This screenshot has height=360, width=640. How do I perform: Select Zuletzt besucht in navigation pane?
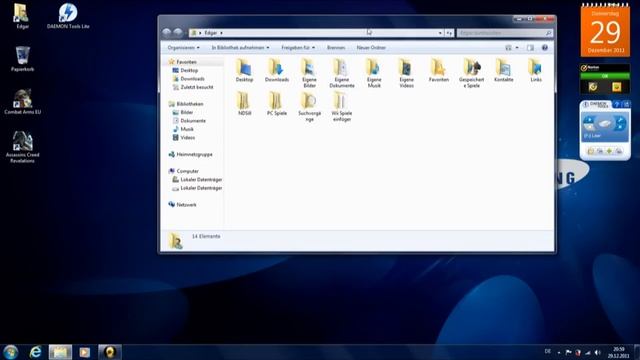196,87
